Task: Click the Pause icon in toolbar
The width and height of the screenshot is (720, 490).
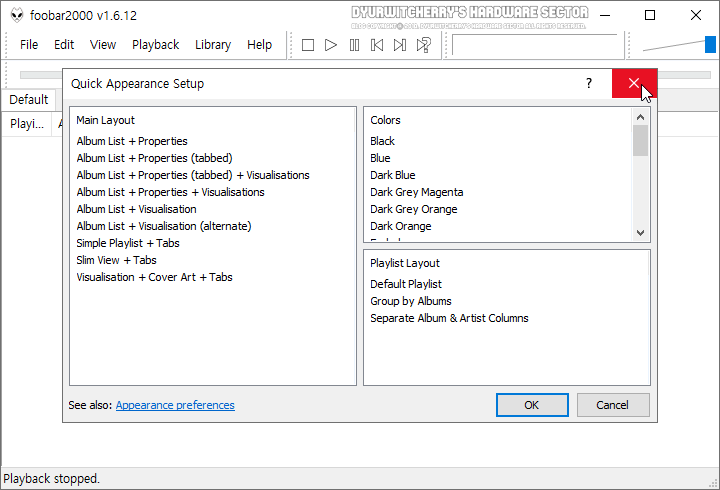Action: [354, 45]
